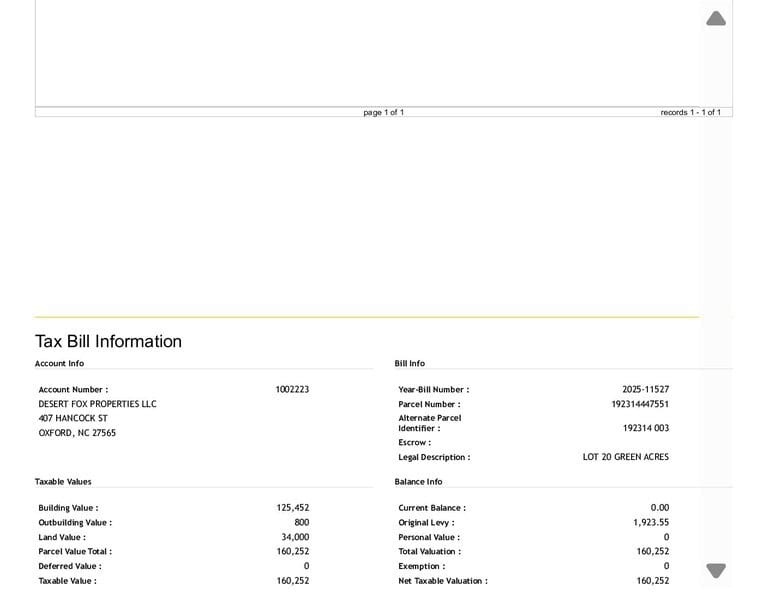This screenshot has height=593, width=768.
Task: Select the Bill Info section header
Action: click(409, 363)
